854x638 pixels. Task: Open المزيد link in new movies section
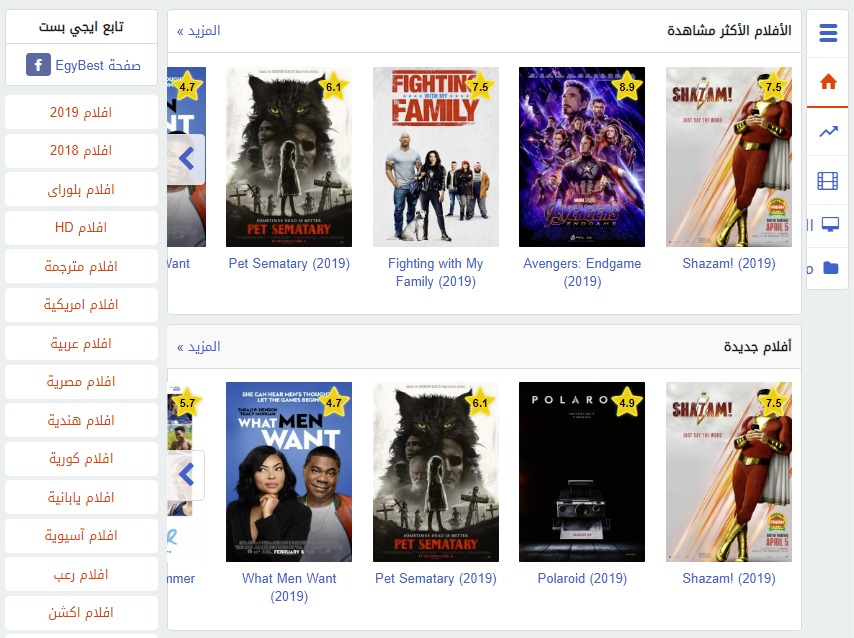click(x=199, y=347)
